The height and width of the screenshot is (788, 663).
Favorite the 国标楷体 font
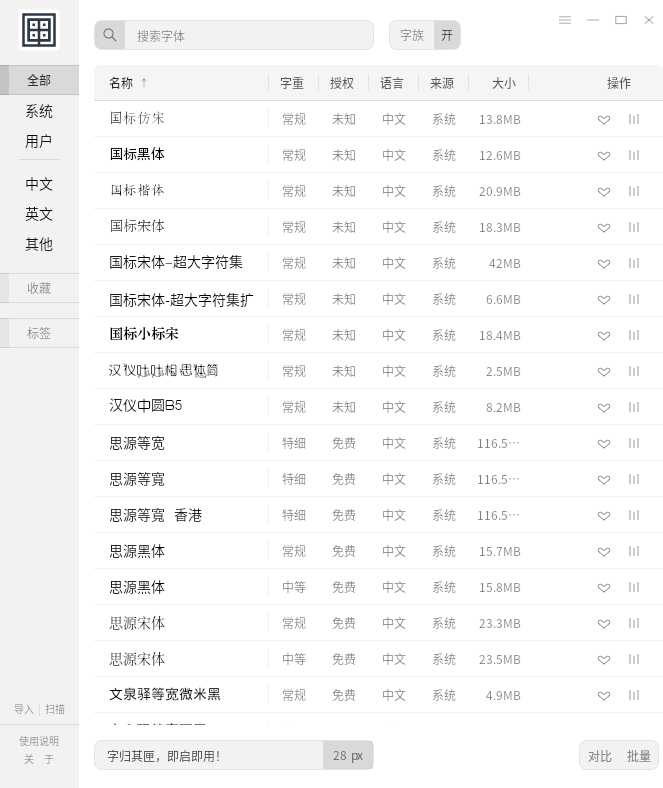tap(604, 191)
